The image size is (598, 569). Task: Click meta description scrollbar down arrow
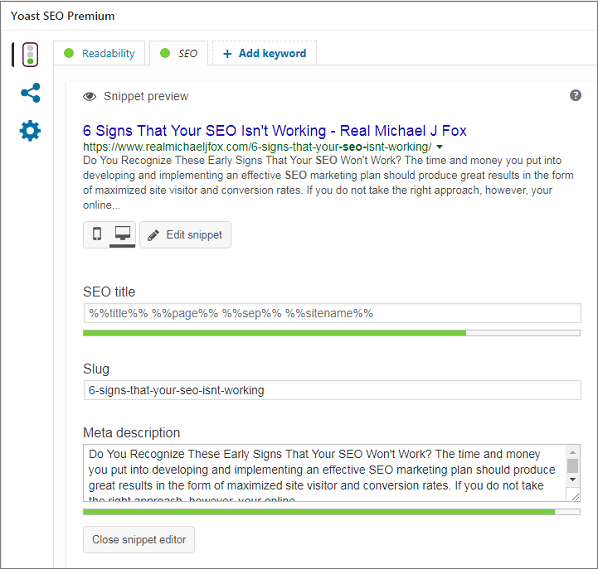(572, 479)
